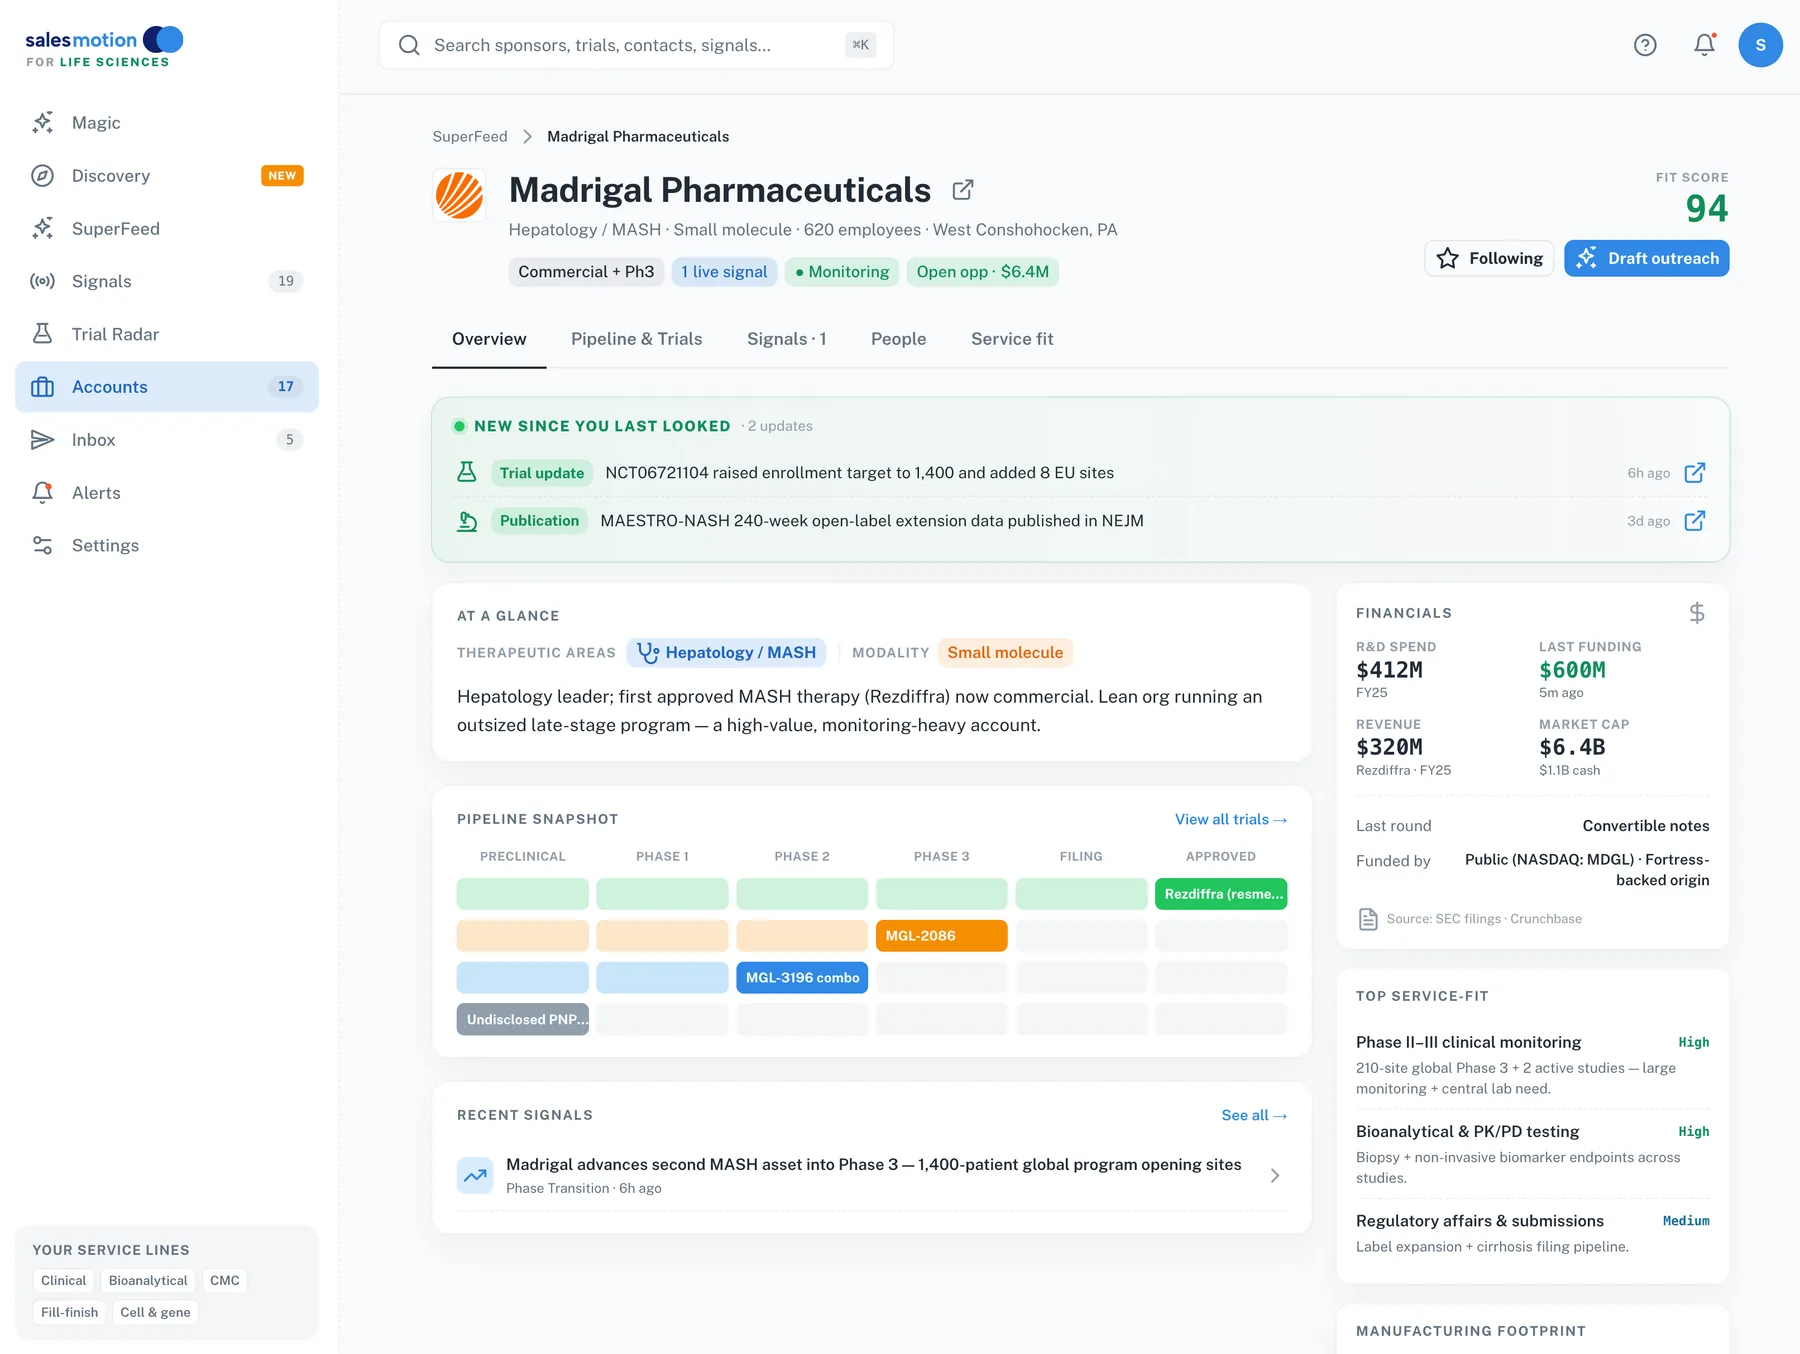This screenshot has height=1354, width=1800.
Task: Select the Rezdiffra approved pipeline bar
Action: click(1221, 894)
